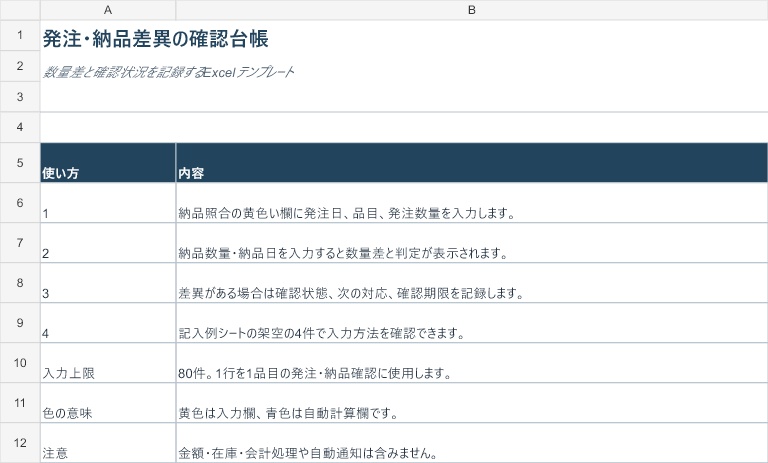Image resolution: width=768 pixels, height=463 pixels.
Task: Select cell 納品数量・納品日を入力すると
Action: tap(472, 243)
